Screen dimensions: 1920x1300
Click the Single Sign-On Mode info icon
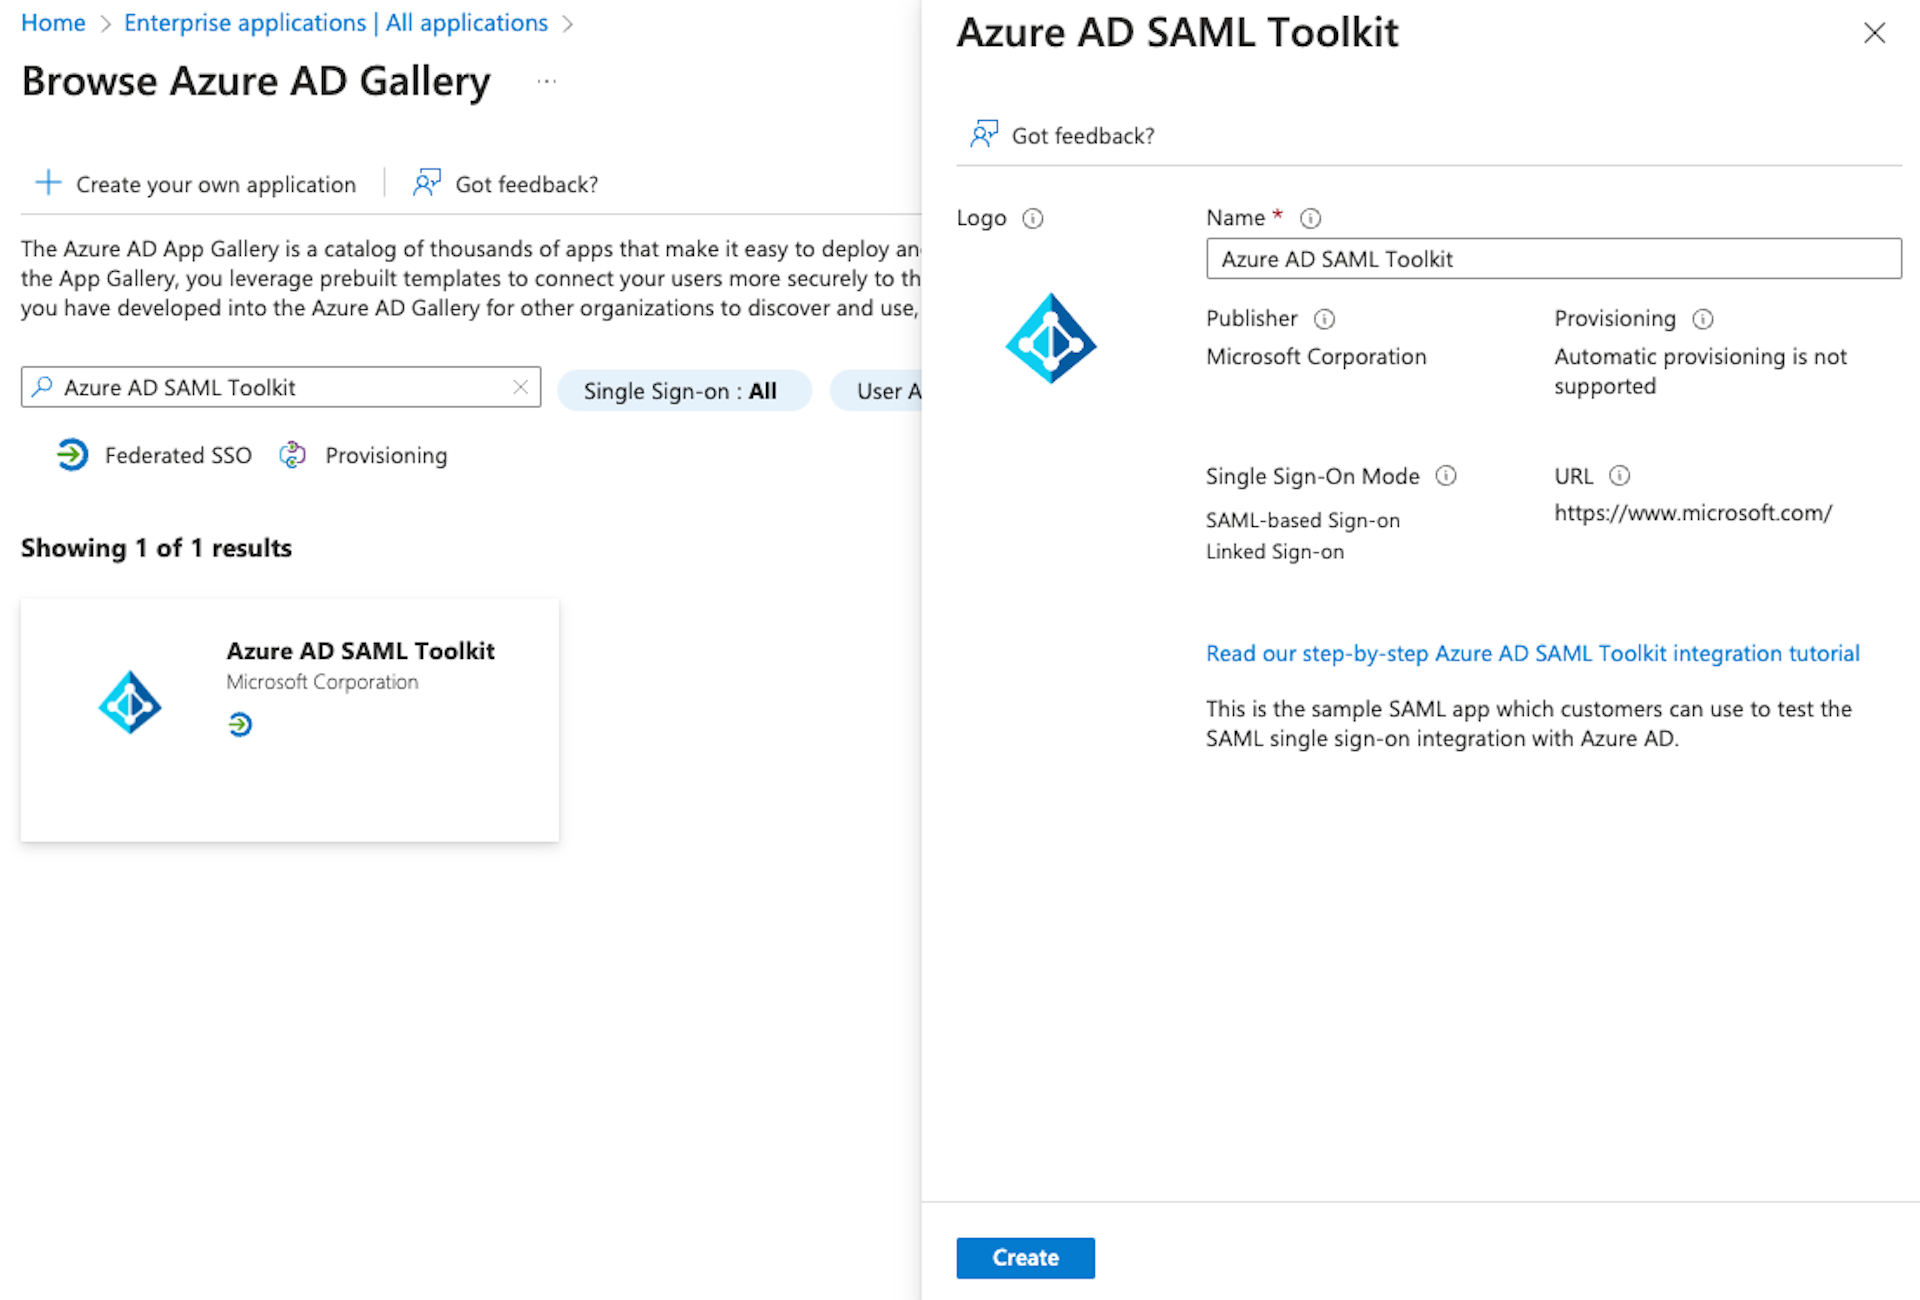pos(1446,476)
